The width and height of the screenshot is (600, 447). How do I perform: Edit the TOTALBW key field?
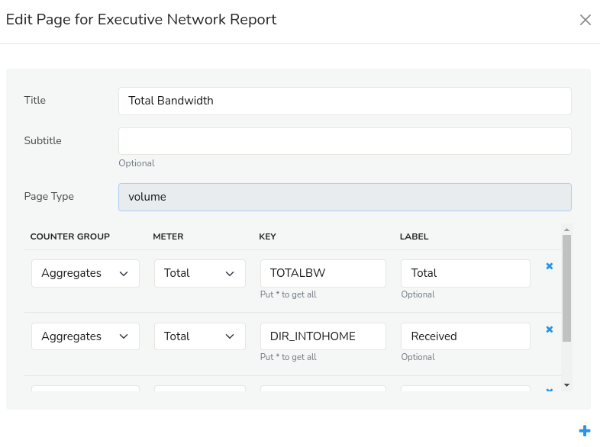(323, 273)
